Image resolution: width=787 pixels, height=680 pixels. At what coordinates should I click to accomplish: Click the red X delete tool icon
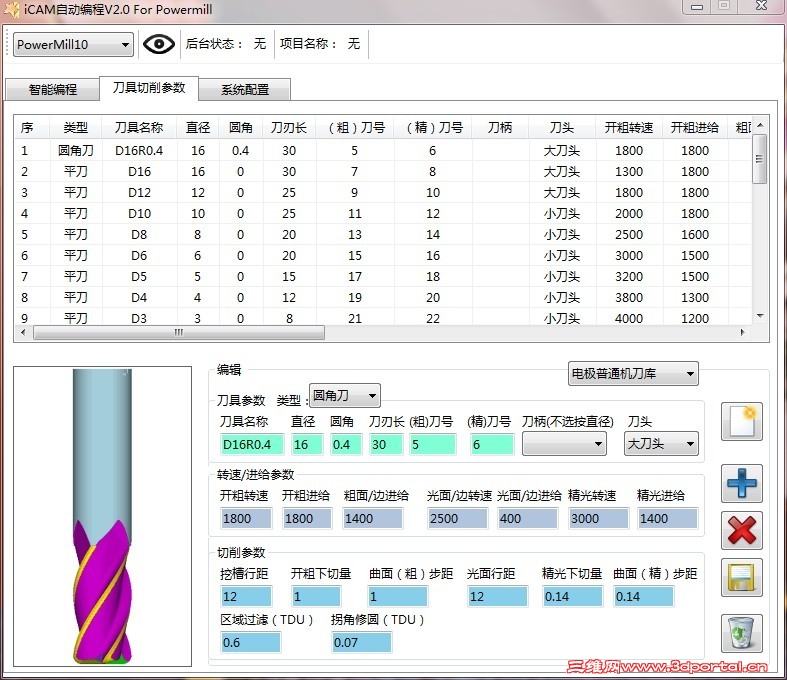coord(741,530)
